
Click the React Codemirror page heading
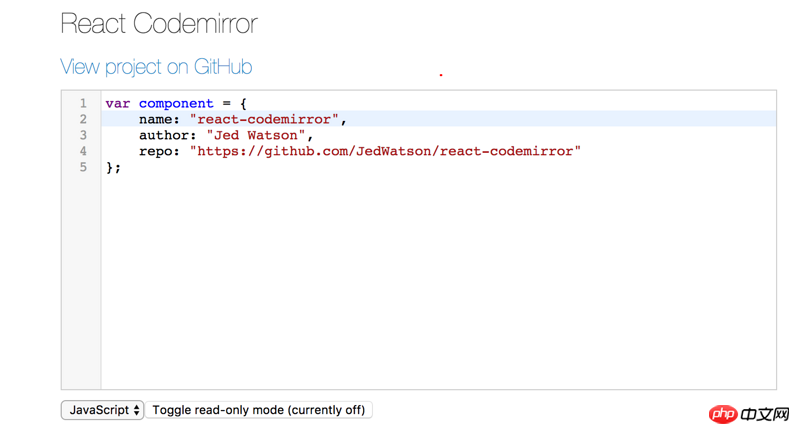coord(159,23)
